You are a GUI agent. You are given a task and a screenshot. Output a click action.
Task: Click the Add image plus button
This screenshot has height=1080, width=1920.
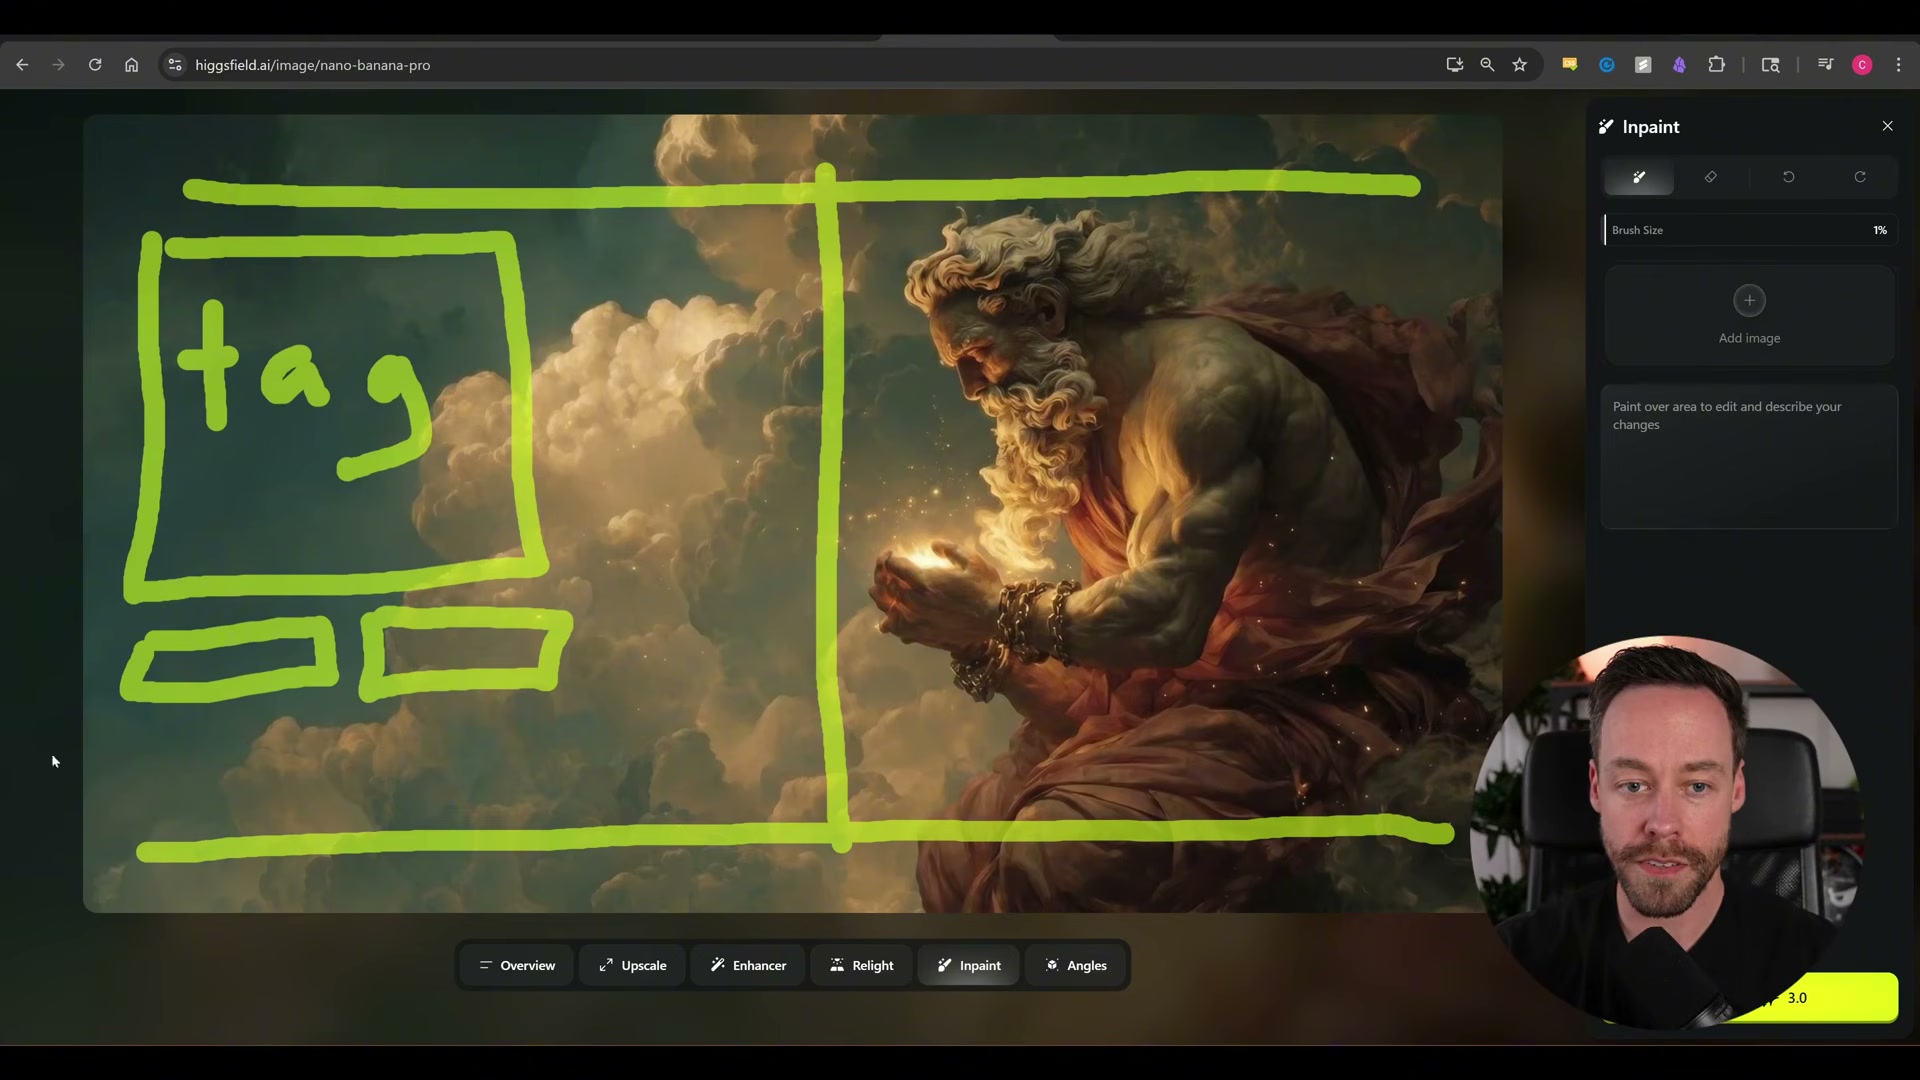click(x=1749, y=300)
